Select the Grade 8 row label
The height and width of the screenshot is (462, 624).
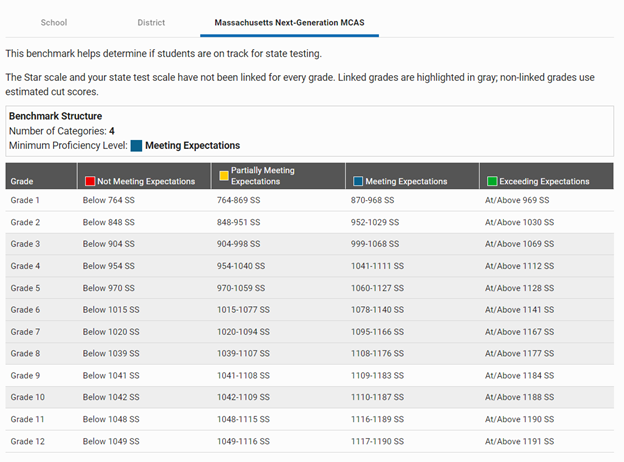(x=25, y=353)
